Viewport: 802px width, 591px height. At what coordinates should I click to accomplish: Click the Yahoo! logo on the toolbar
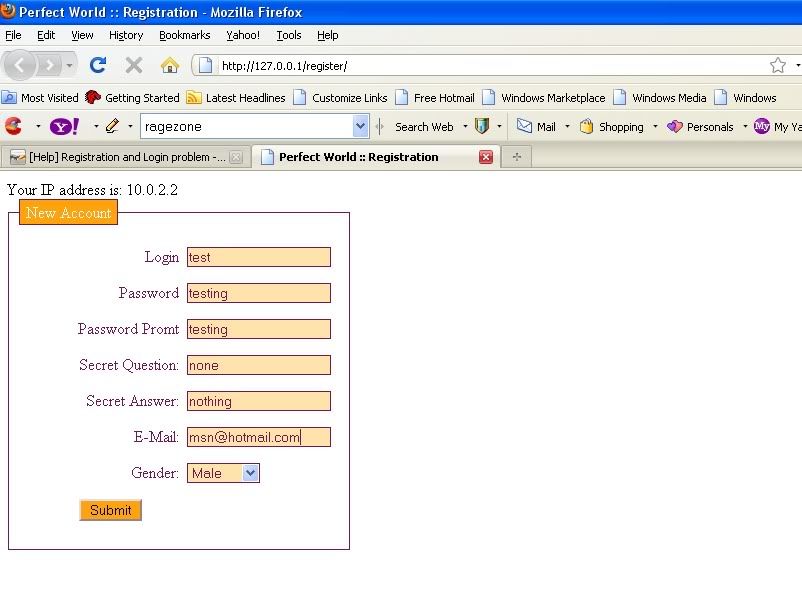pyautogui.click(x=62, y=127)
